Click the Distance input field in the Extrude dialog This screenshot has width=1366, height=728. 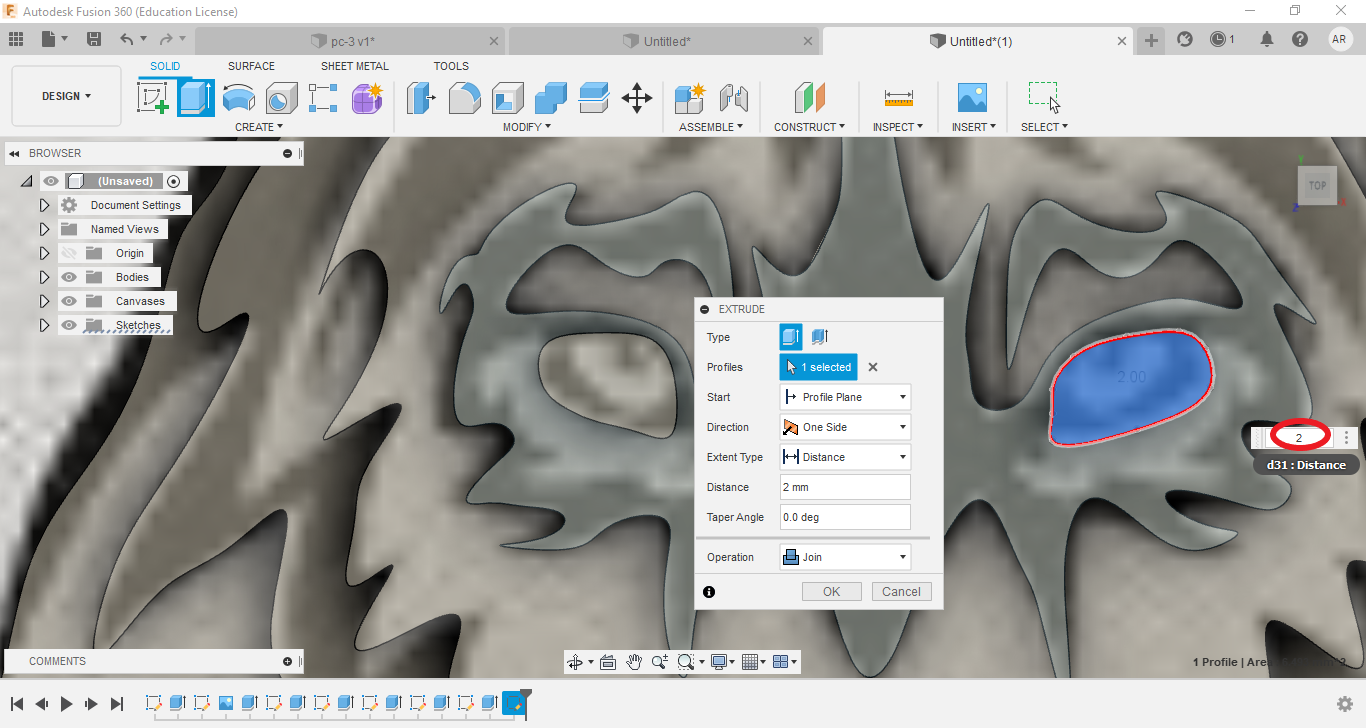point(845,487)
